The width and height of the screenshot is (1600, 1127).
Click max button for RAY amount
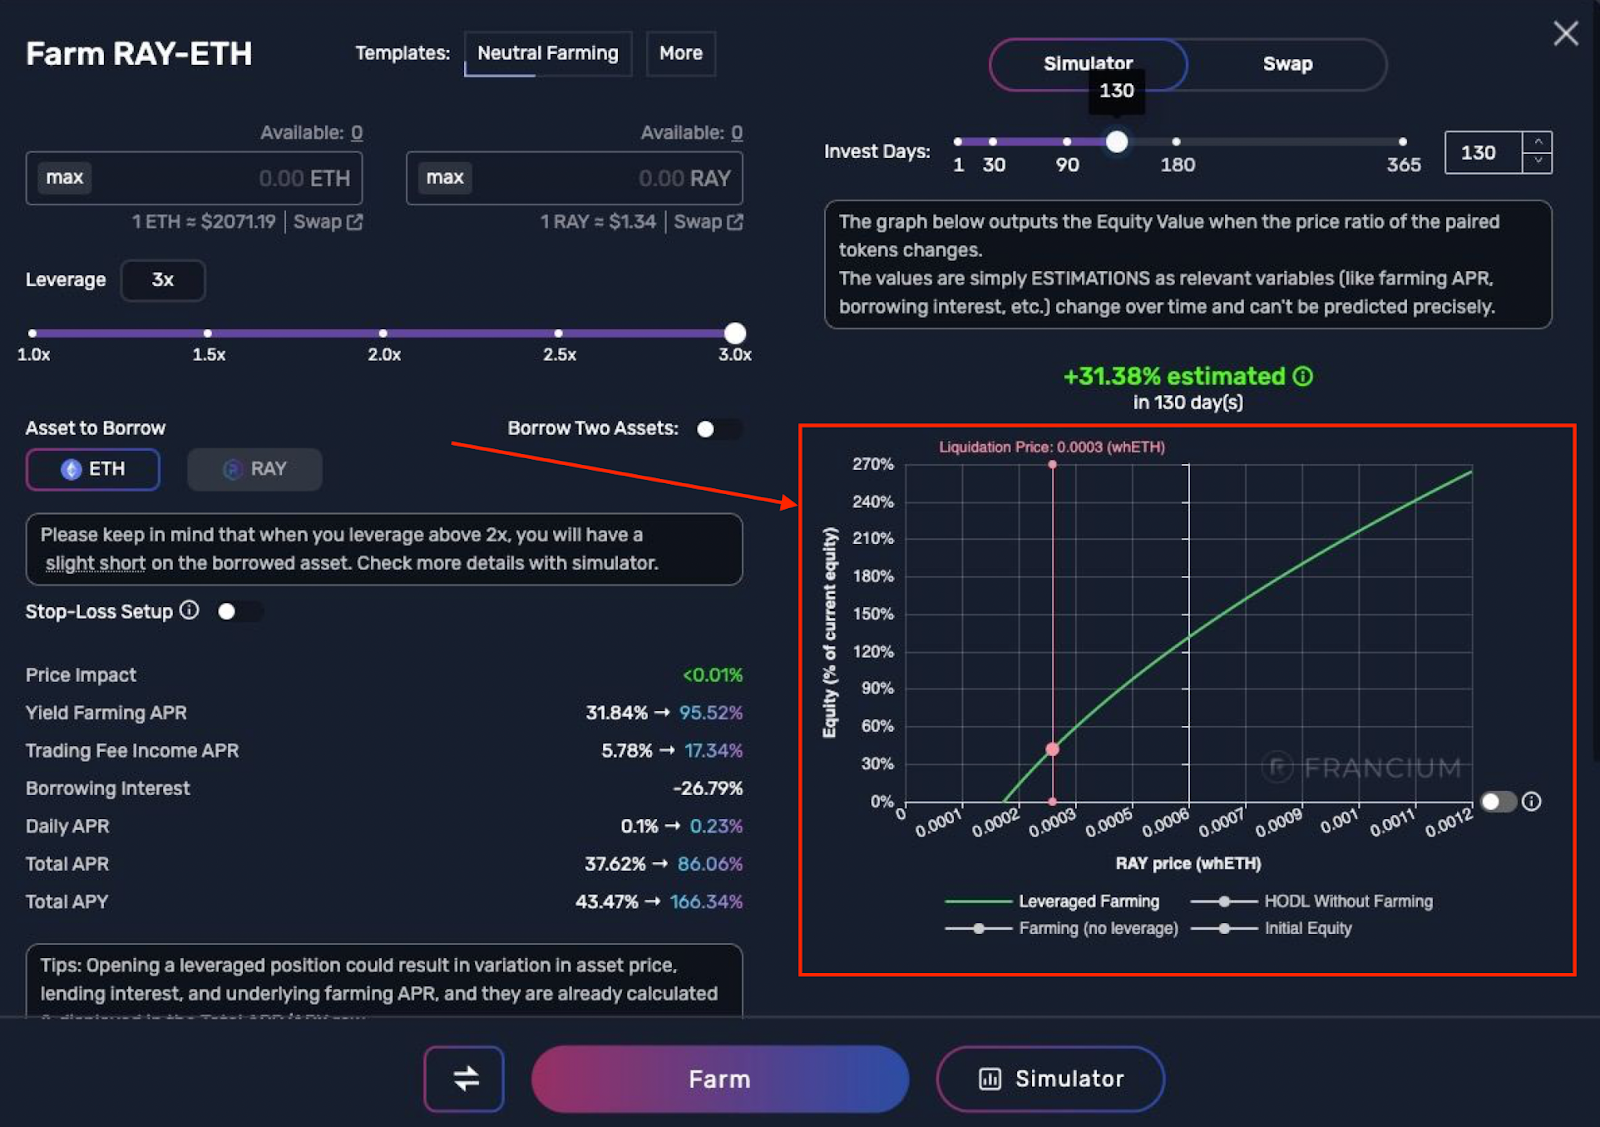445,178
